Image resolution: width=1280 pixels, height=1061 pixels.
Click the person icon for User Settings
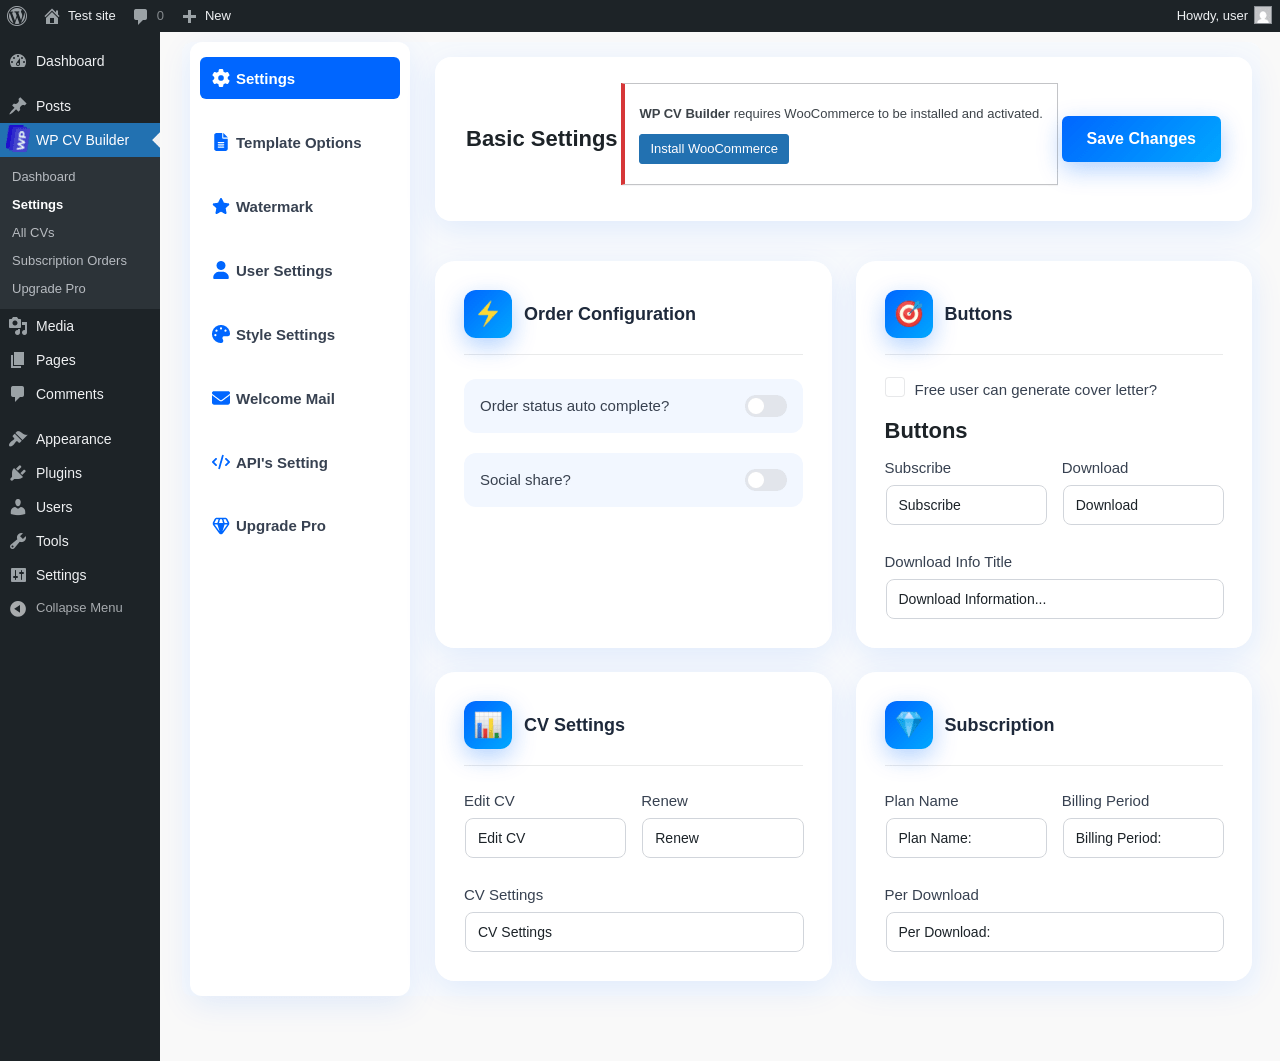221,270
